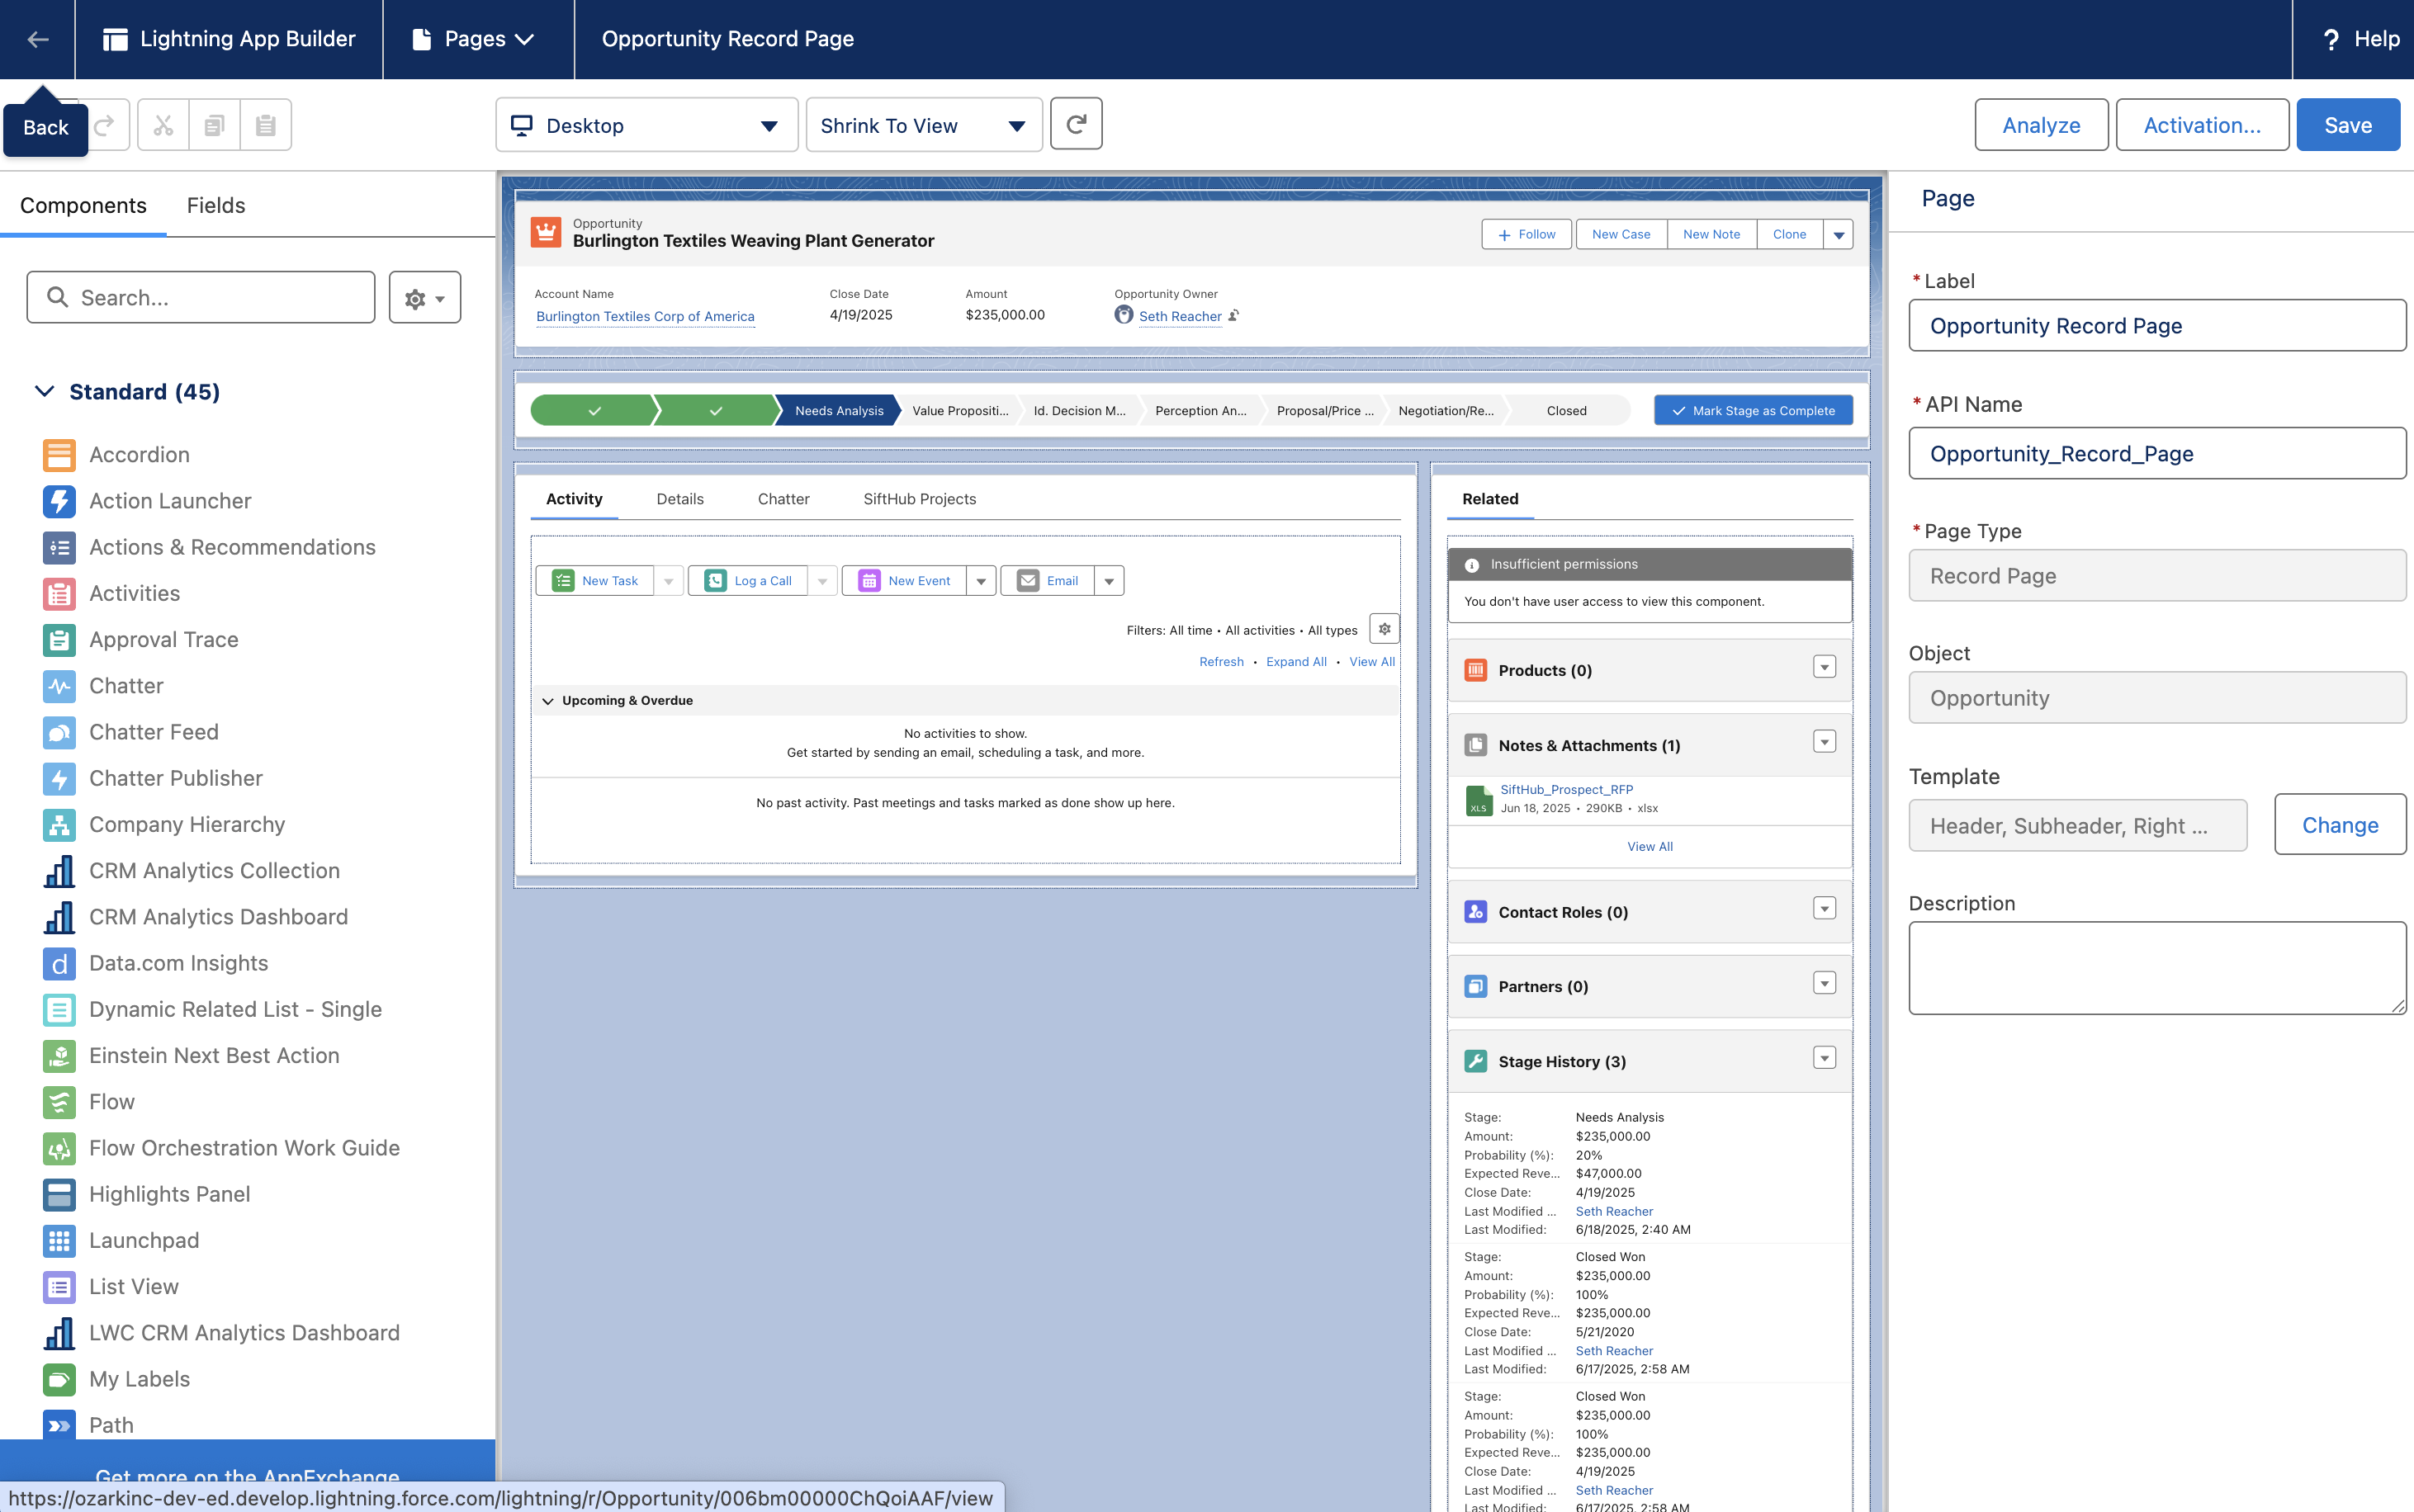The width and height of the screenshot is (2414, 1512).
Task: Click the back arrow in header
Action: tap(37, 39)
